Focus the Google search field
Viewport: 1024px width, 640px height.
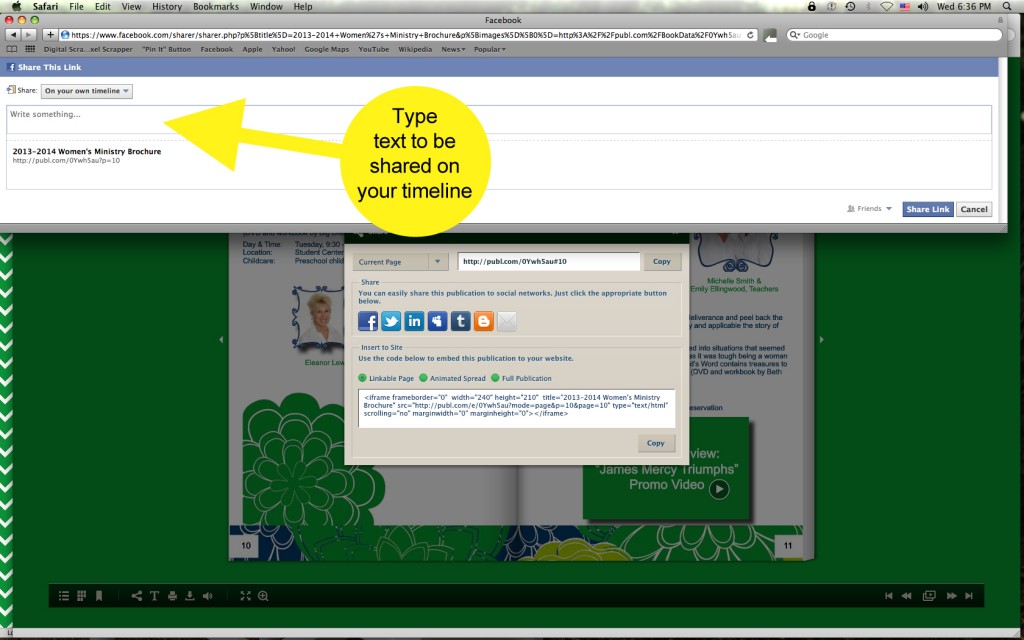[x=894, y=35]
